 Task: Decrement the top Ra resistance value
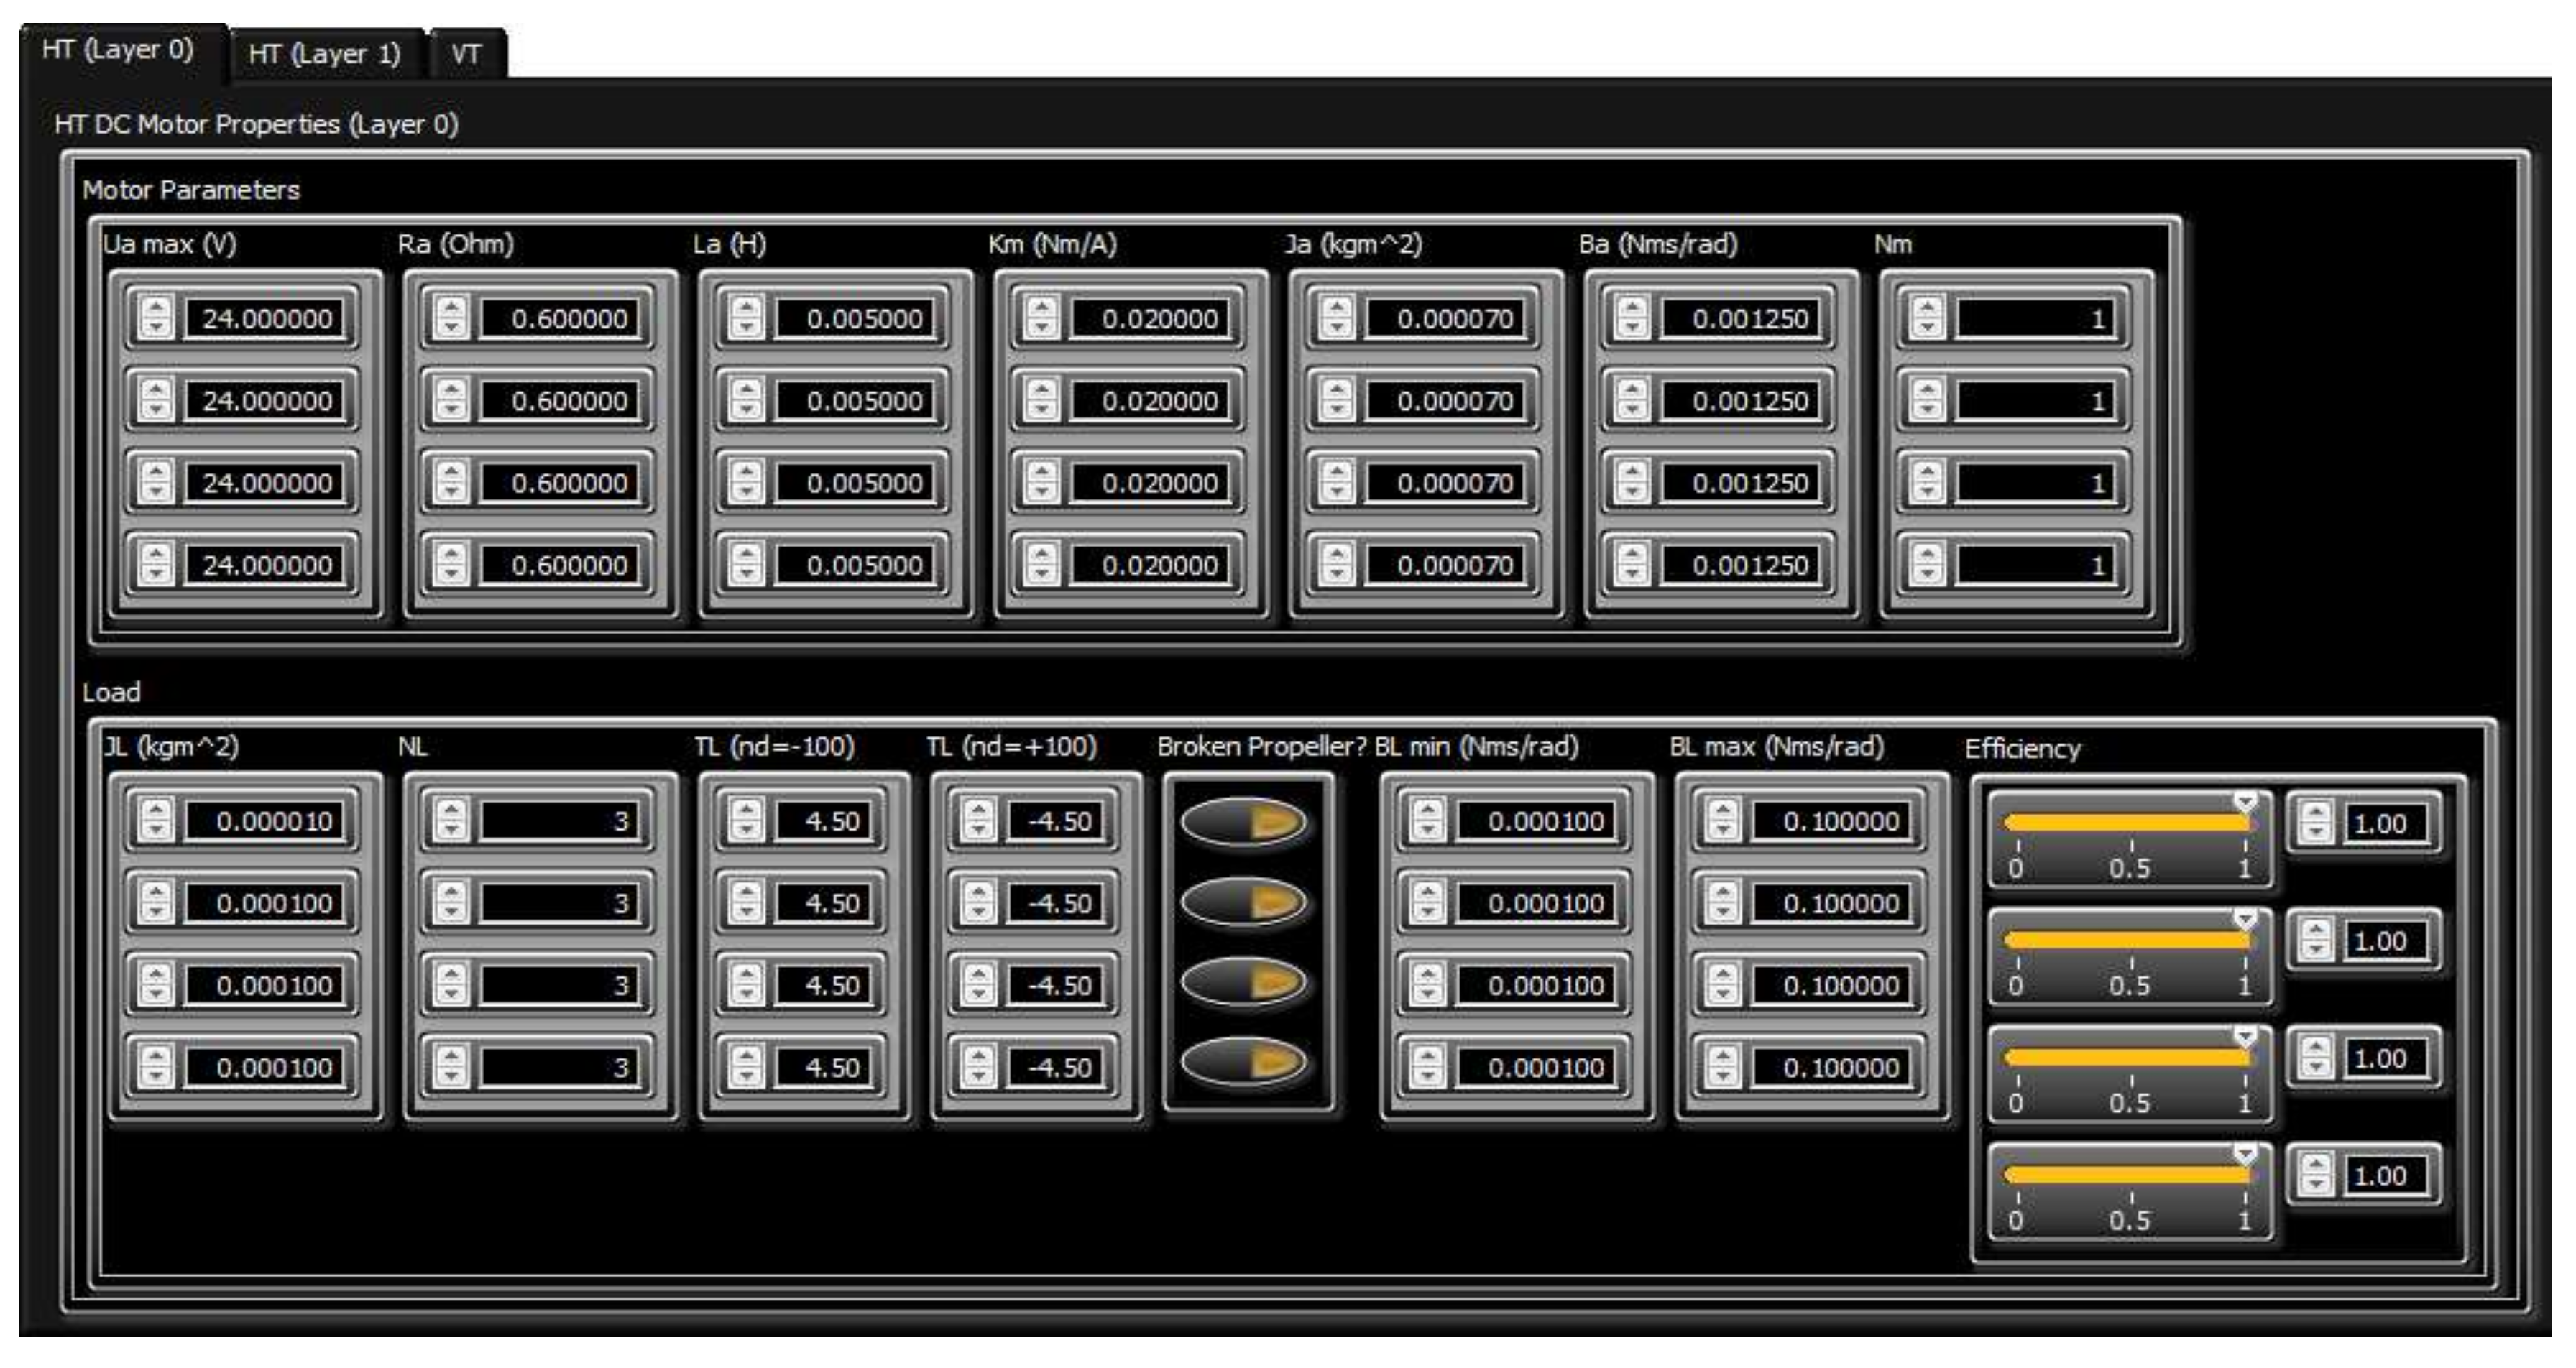click(452, 328)
